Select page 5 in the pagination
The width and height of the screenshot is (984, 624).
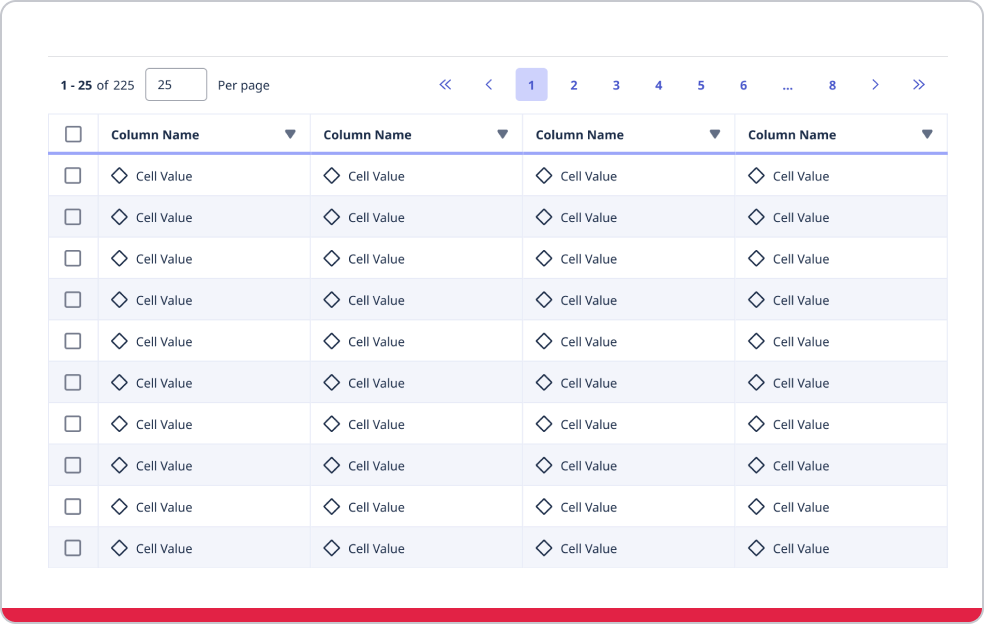(701, 85)
